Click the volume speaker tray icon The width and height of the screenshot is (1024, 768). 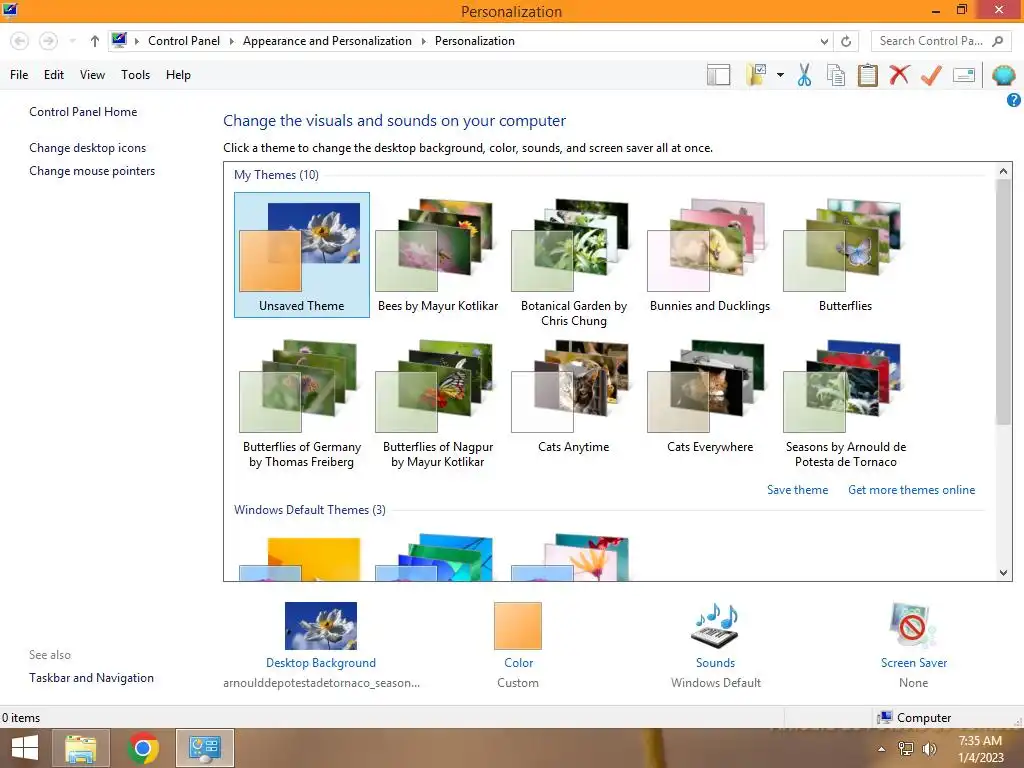(x=929, y=749)
